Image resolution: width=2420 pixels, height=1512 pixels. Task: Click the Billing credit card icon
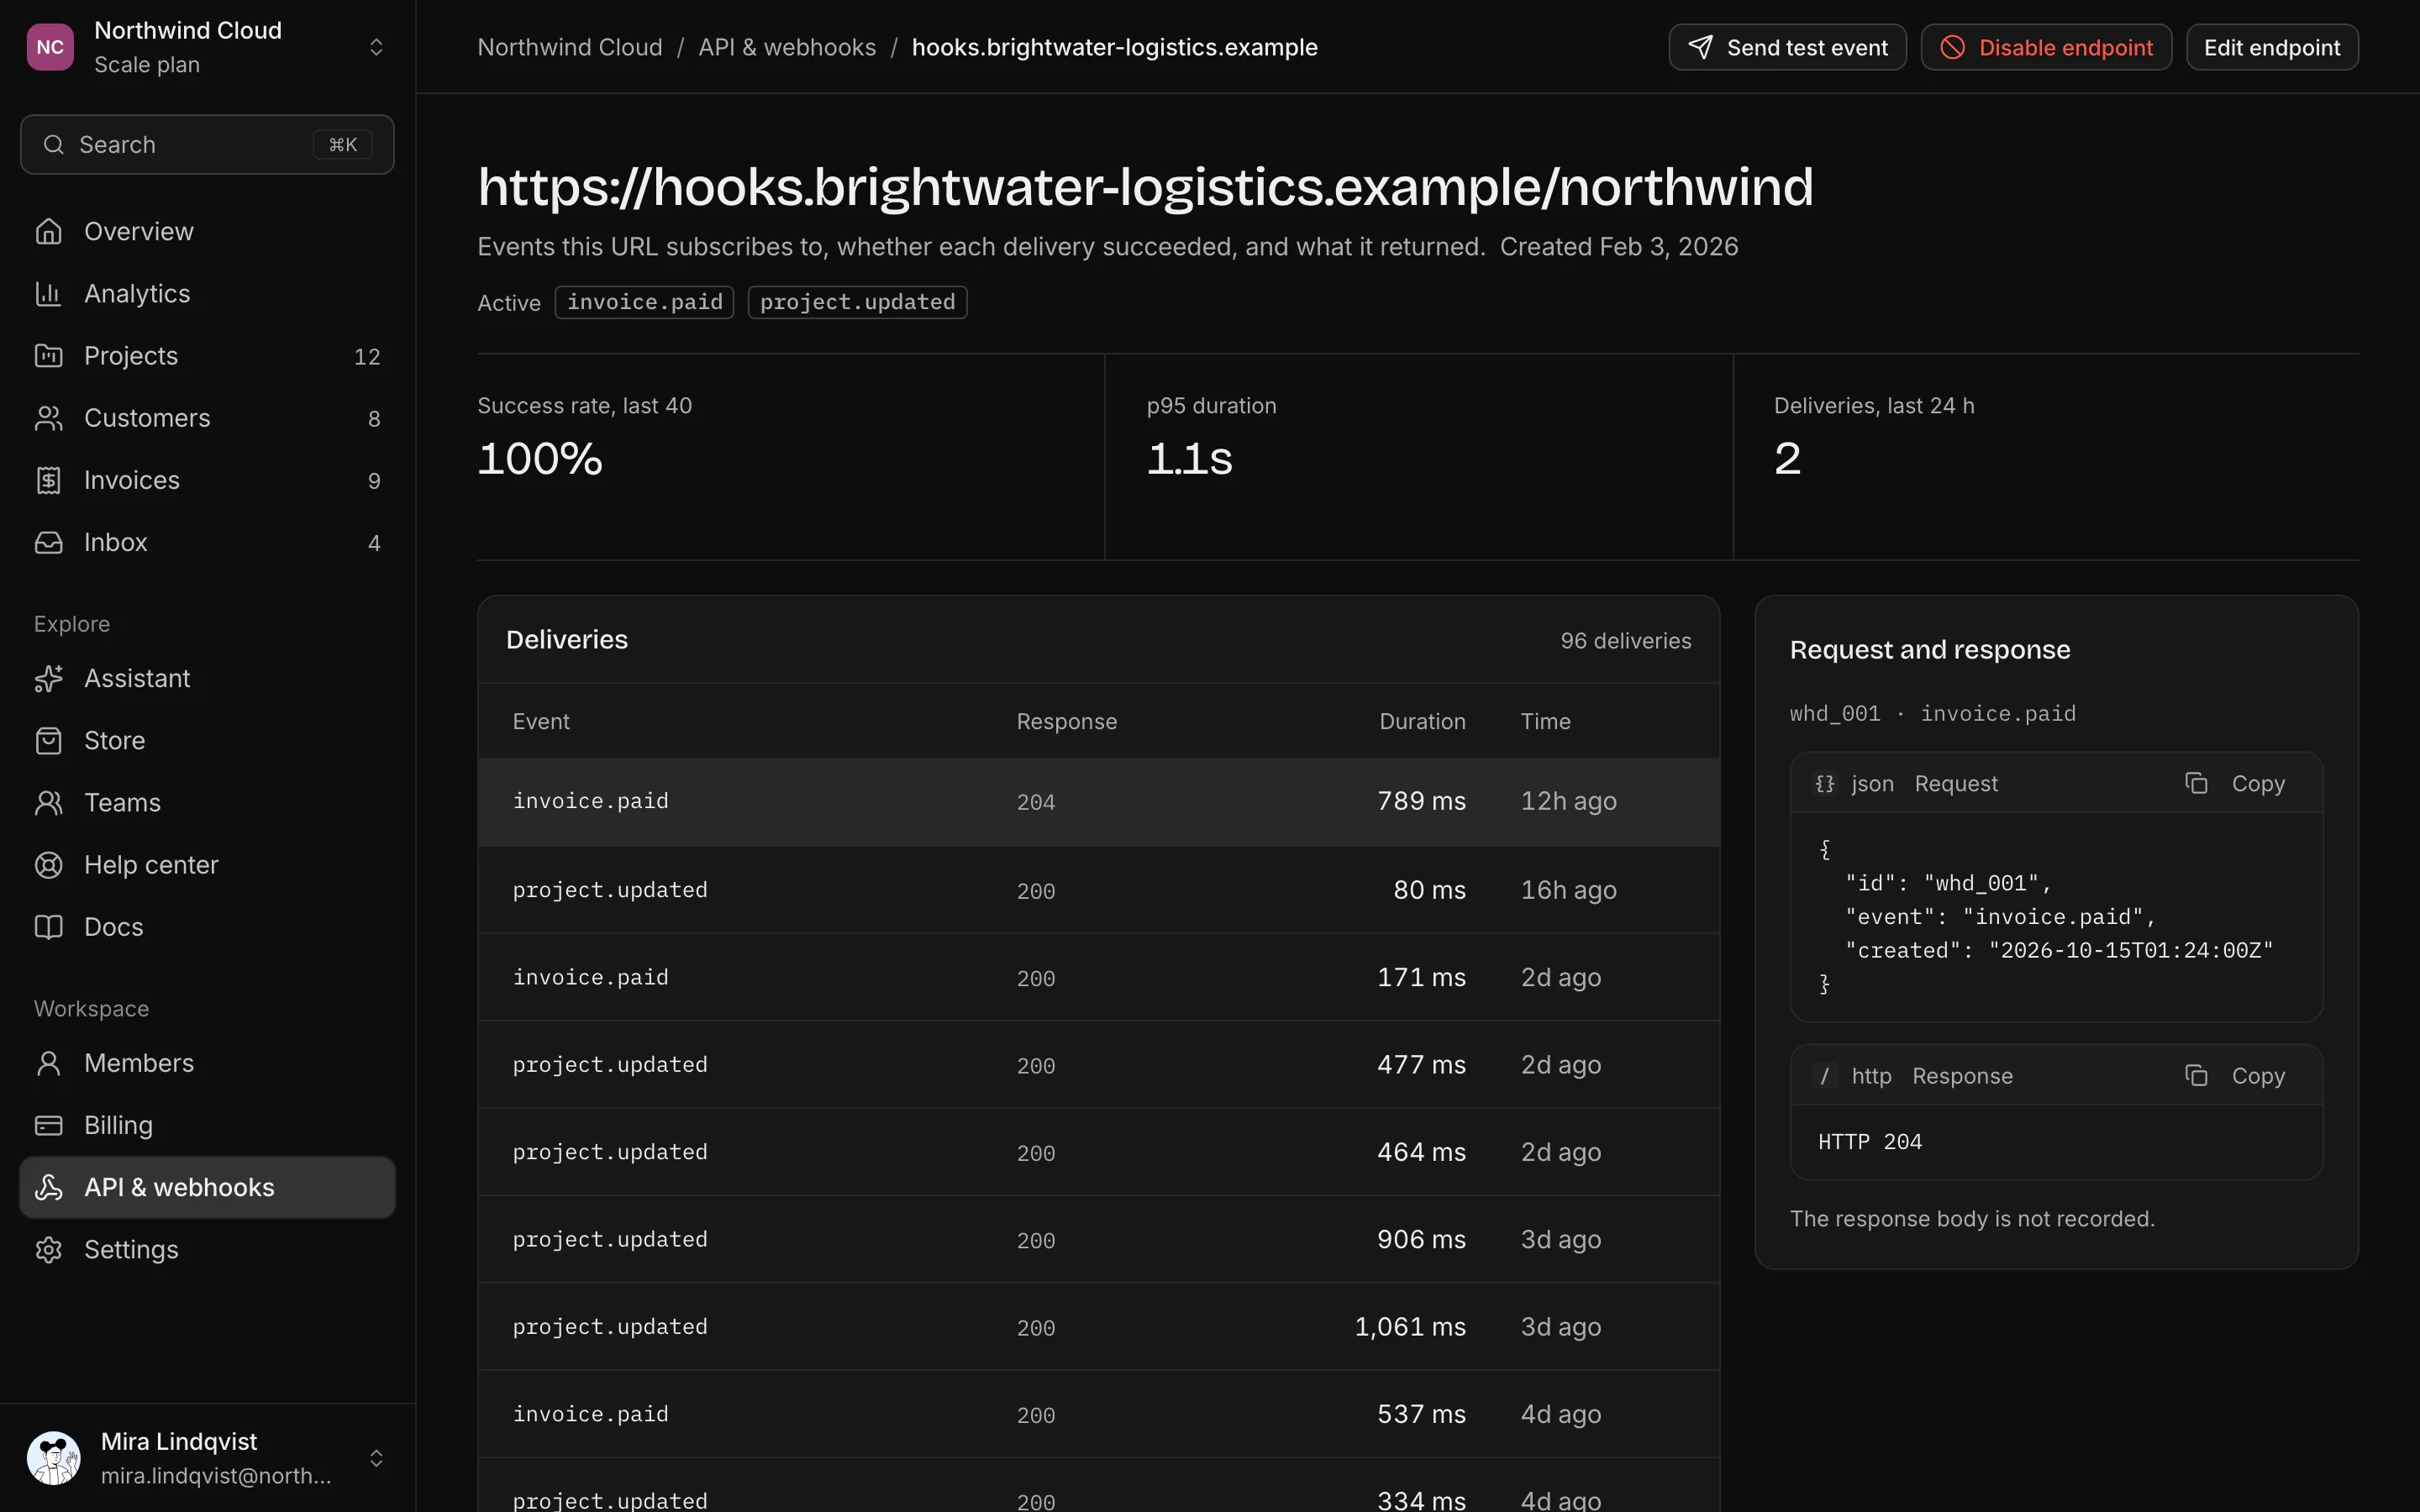click(48, 1125)
